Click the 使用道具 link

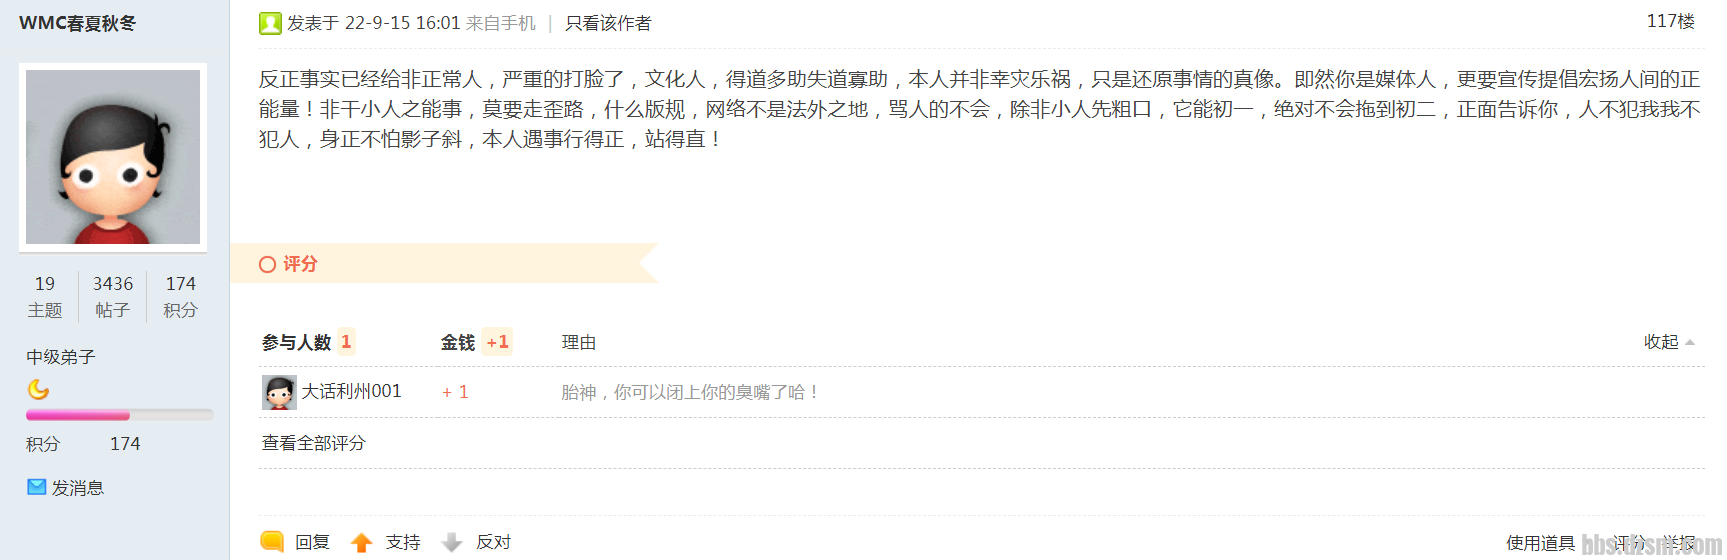(1540, 543)
